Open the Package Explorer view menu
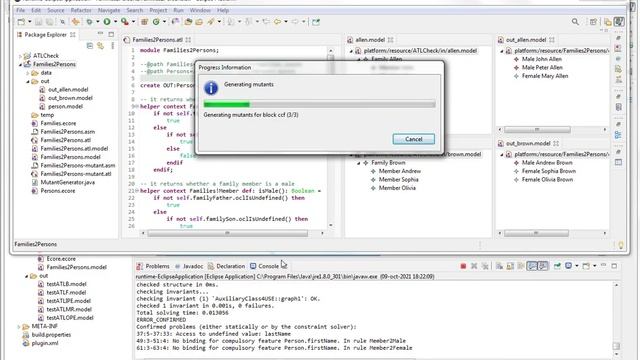Viewport: 640px width, 360px height. [x=112, y=46]
